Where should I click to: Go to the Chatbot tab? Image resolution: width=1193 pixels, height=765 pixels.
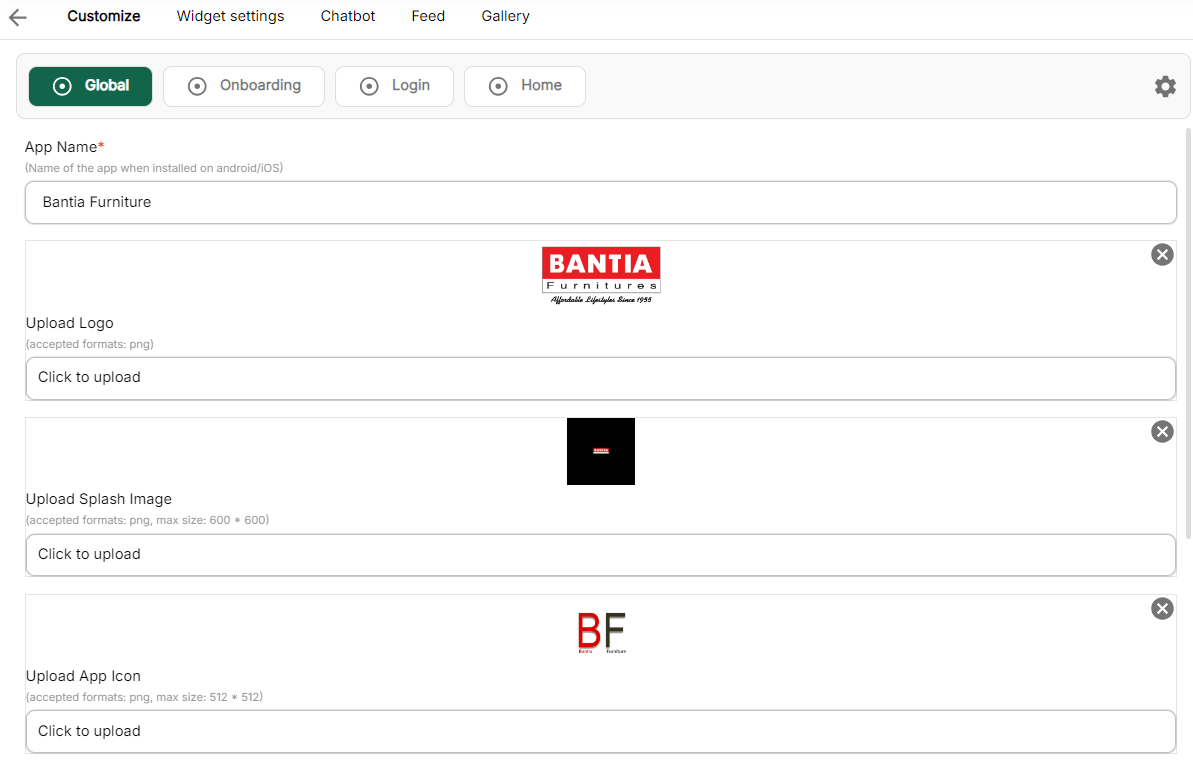click(x=348, y=16)
